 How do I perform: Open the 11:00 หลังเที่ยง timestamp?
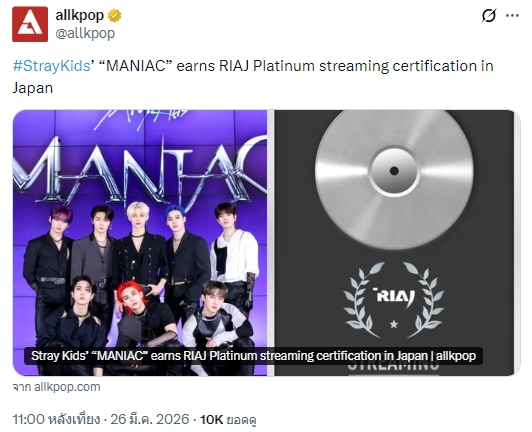pyautogui.click(x=56, y=419)
